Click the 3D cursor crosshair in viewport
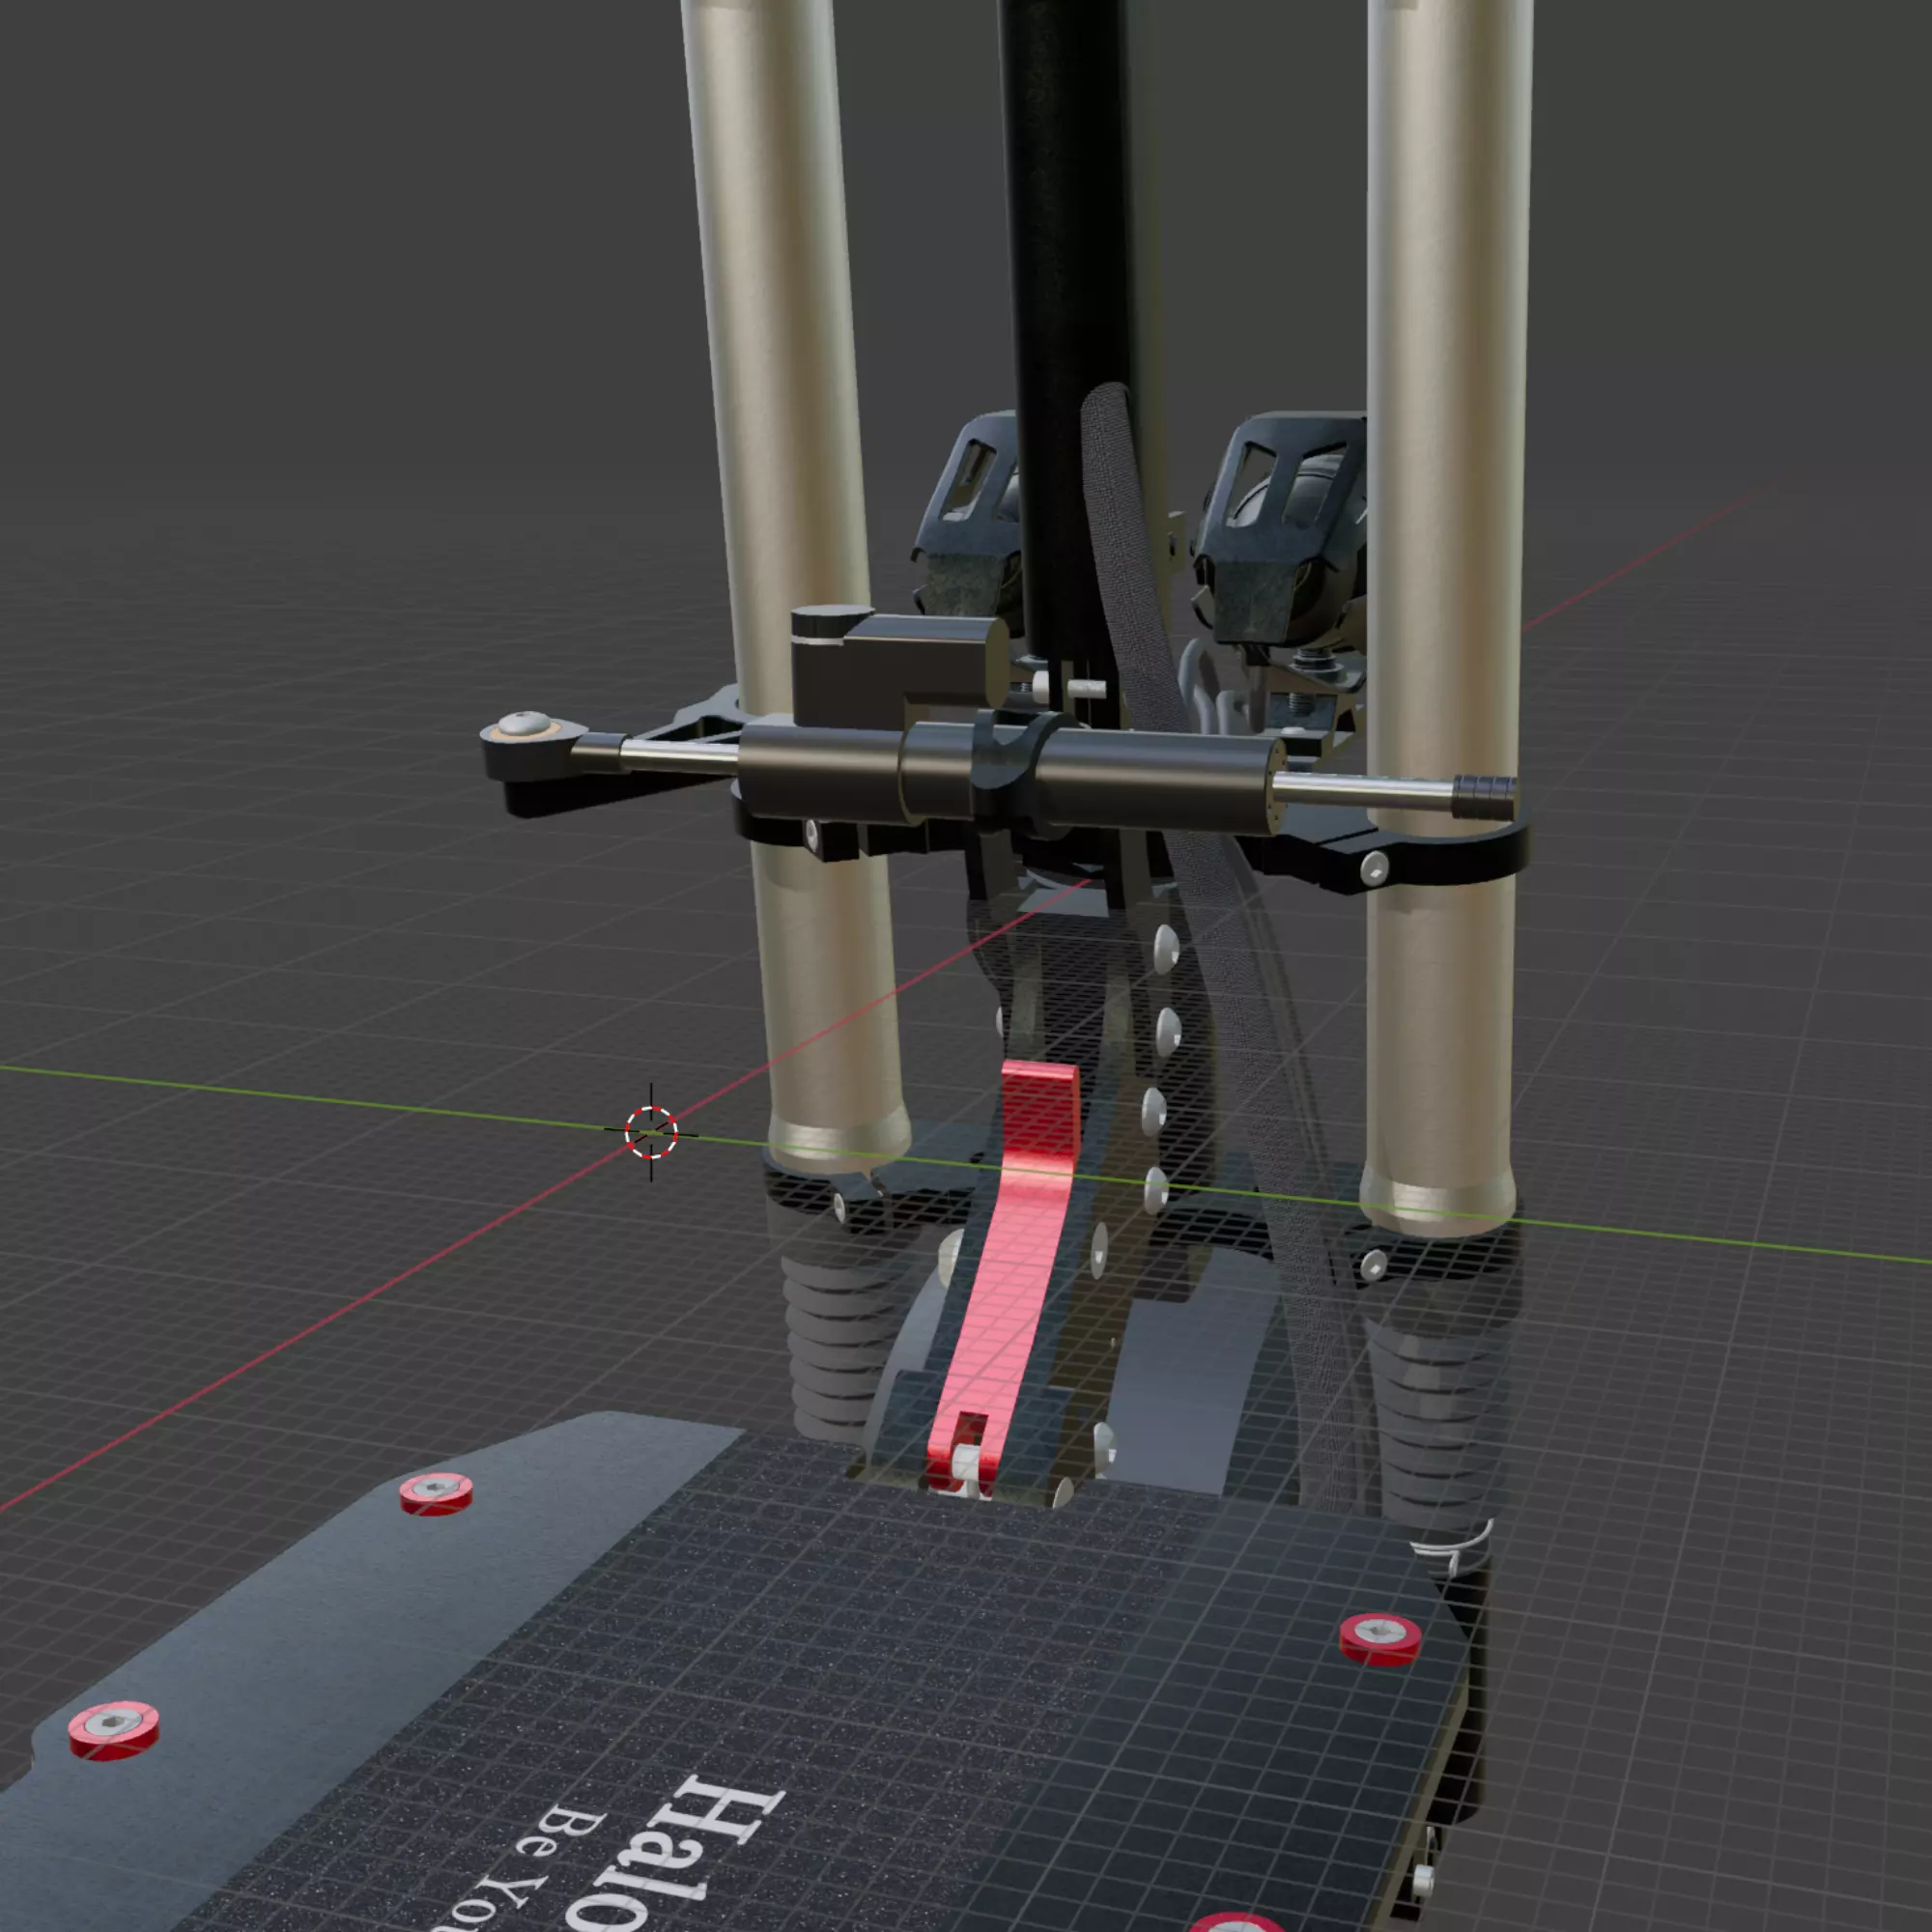Screen dimensions: 1932x1932 click(651, 1132)
